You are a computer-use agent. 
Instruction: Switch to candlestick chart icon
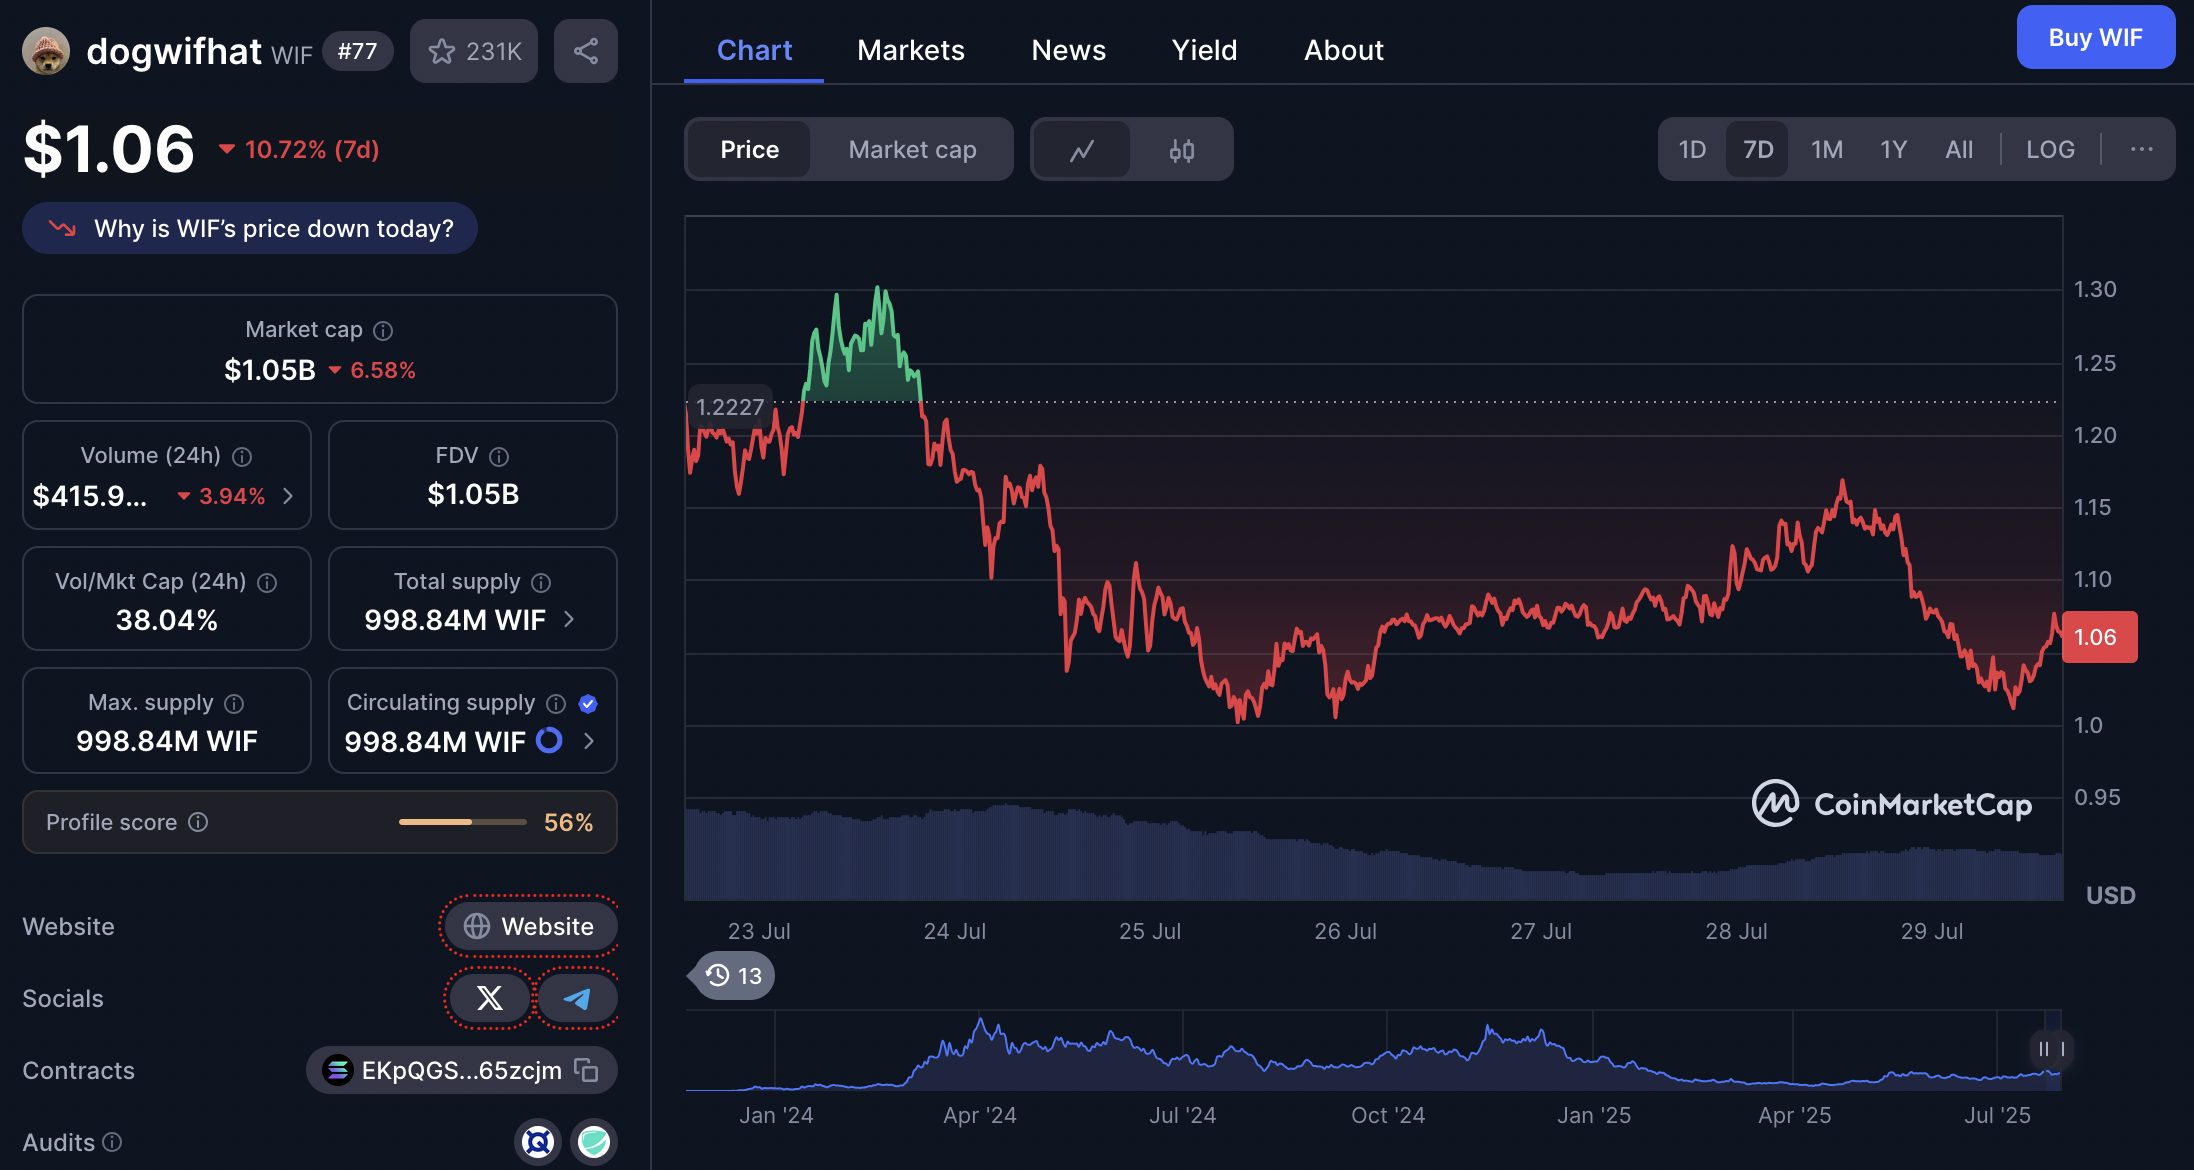click(1182, 150)
